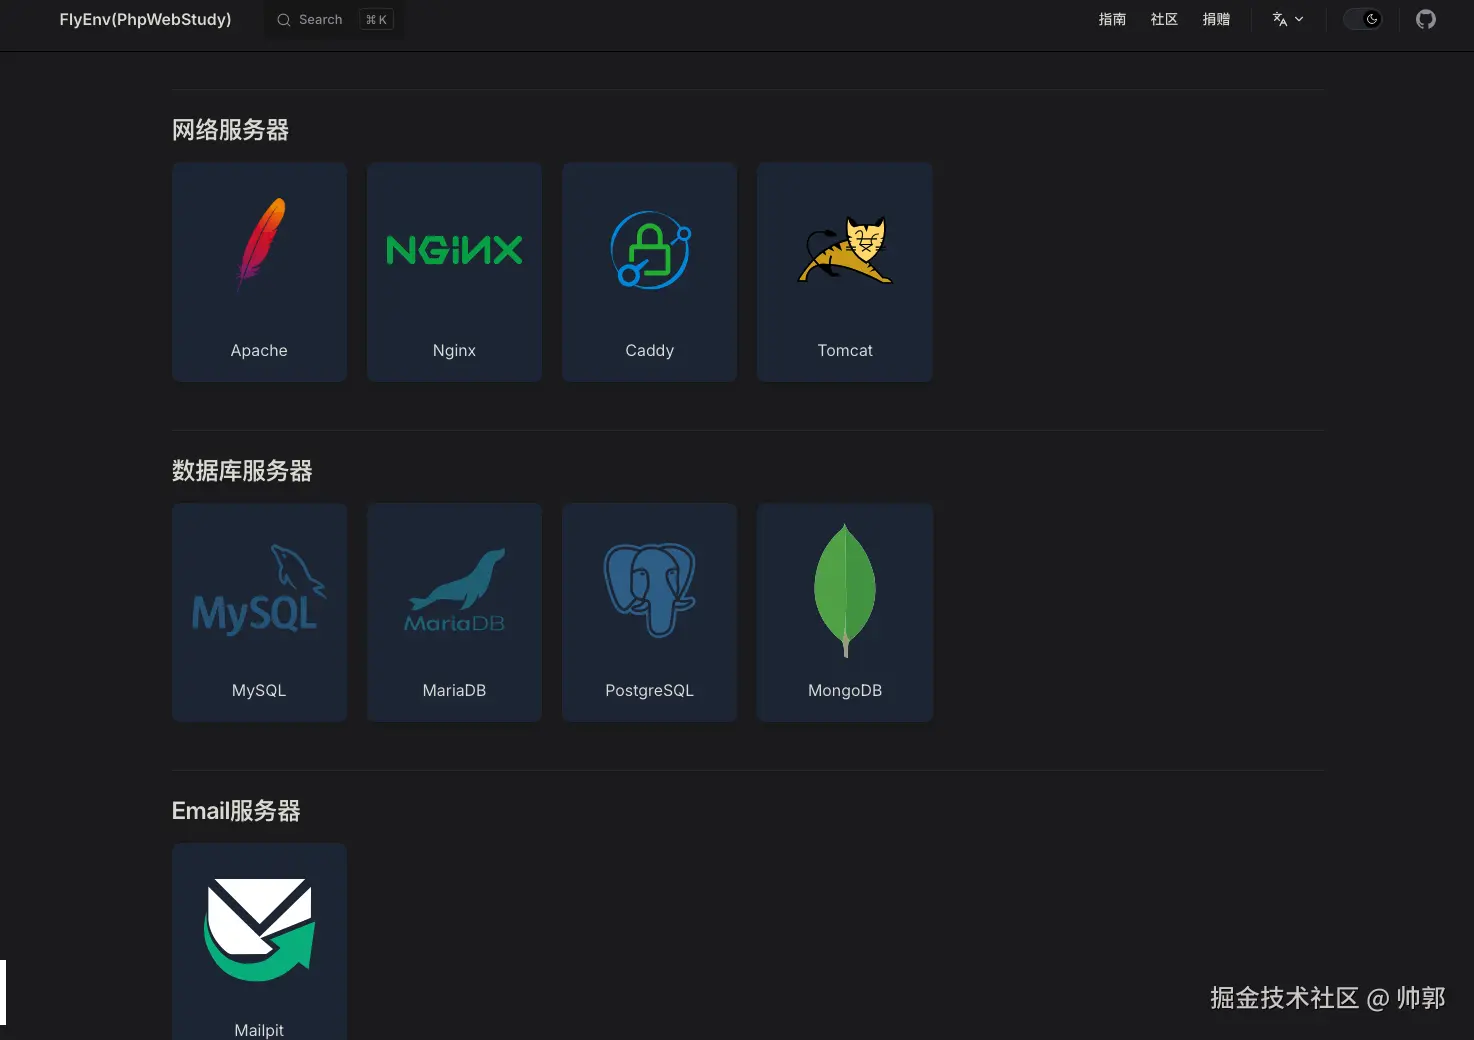The width and height of the screenshot is (1474, 1040).
Task: Click the Nginx label text
Action: coord(454,350)
